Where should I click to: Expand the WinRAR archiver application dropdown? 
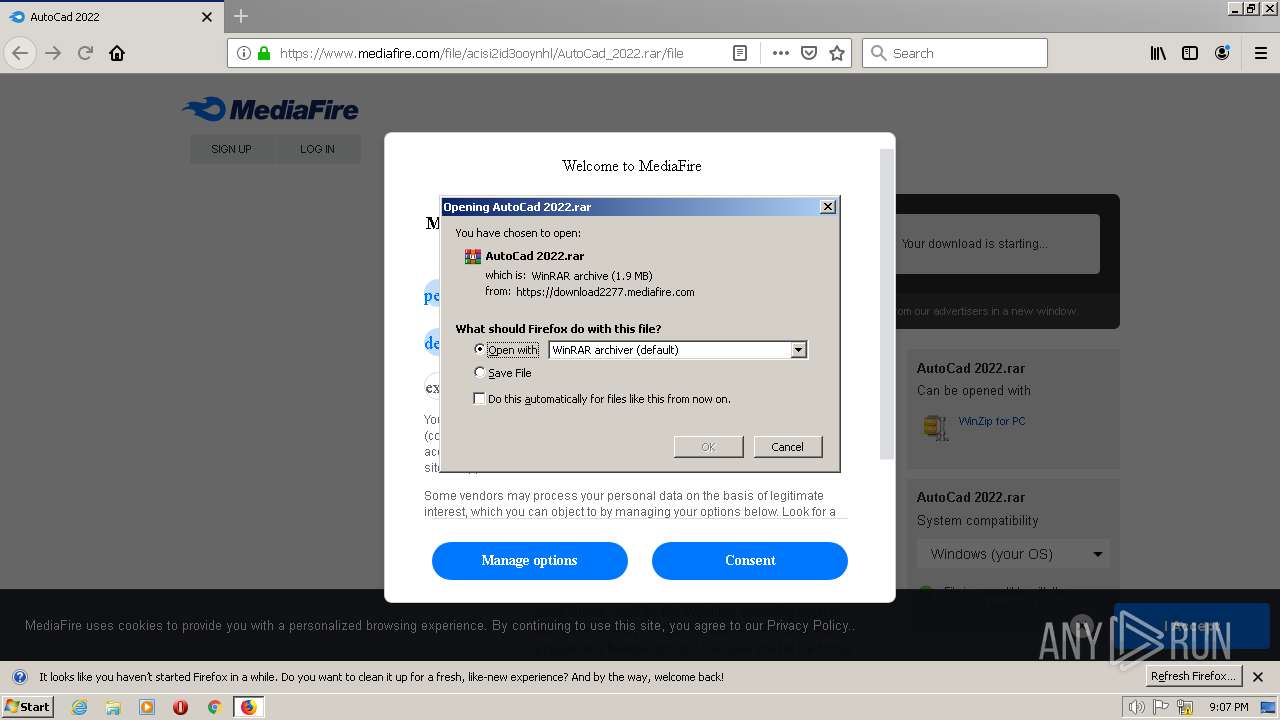pyautogui.click(x=798, y=350)
